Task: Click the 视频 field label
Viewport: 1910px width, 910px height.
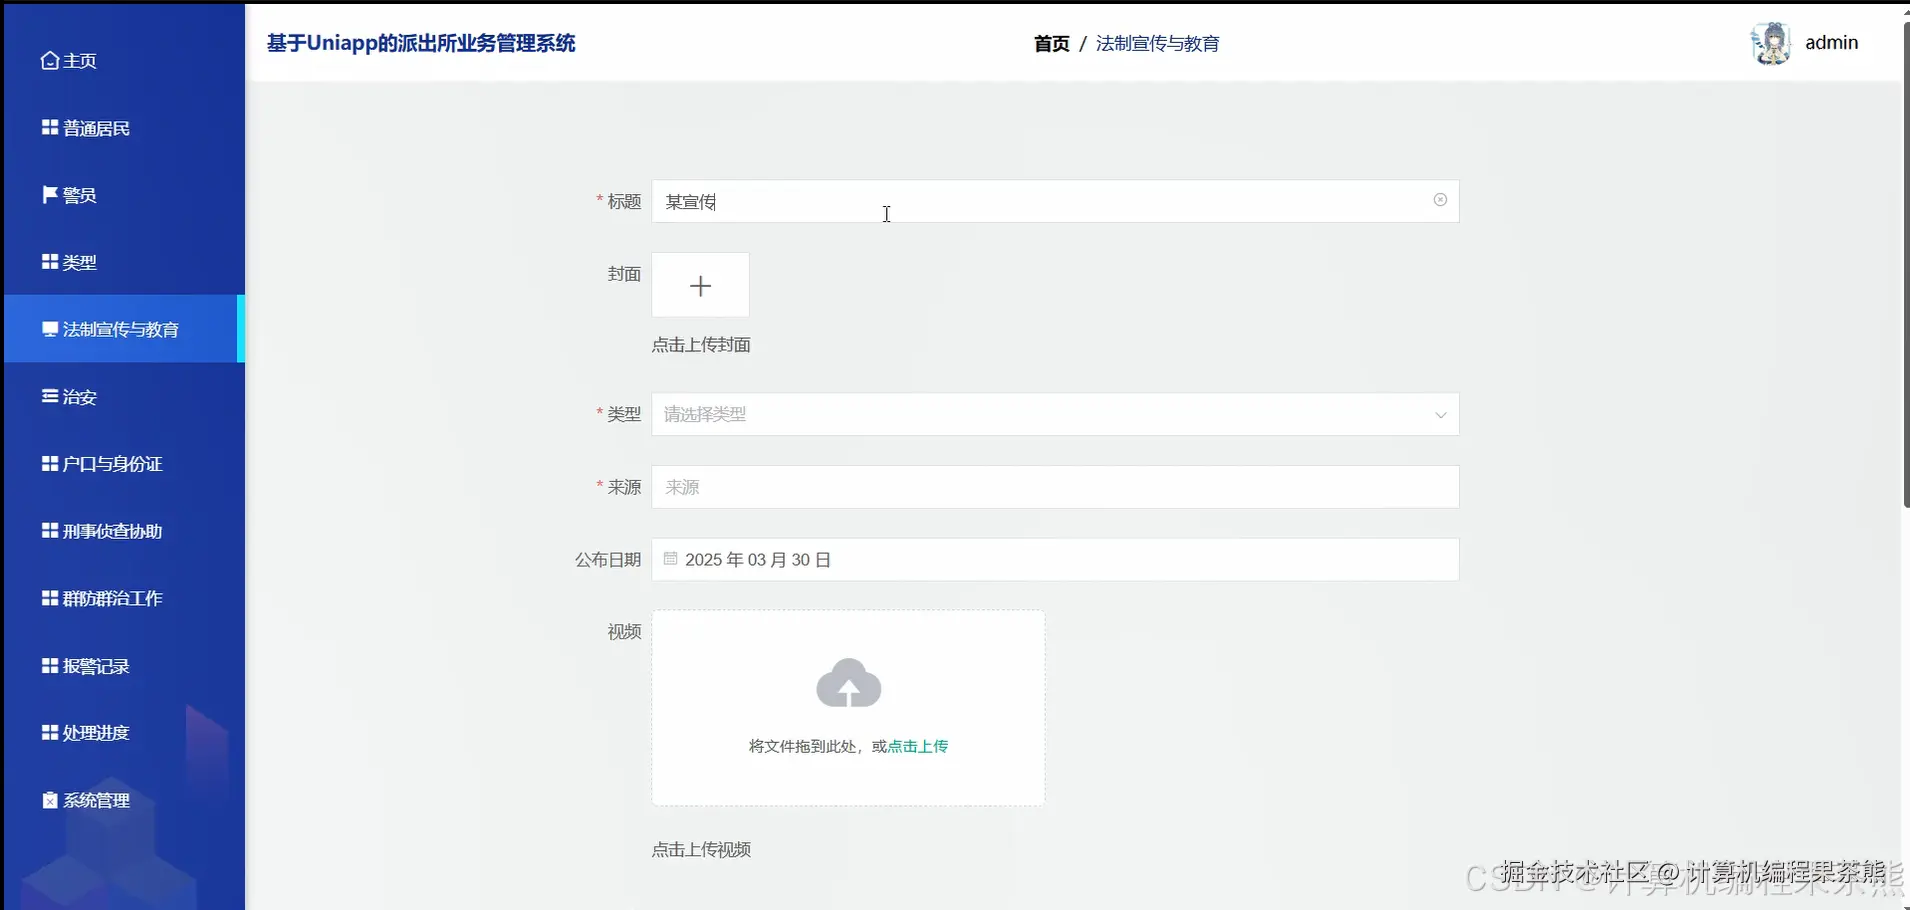Action: point(624,632)
